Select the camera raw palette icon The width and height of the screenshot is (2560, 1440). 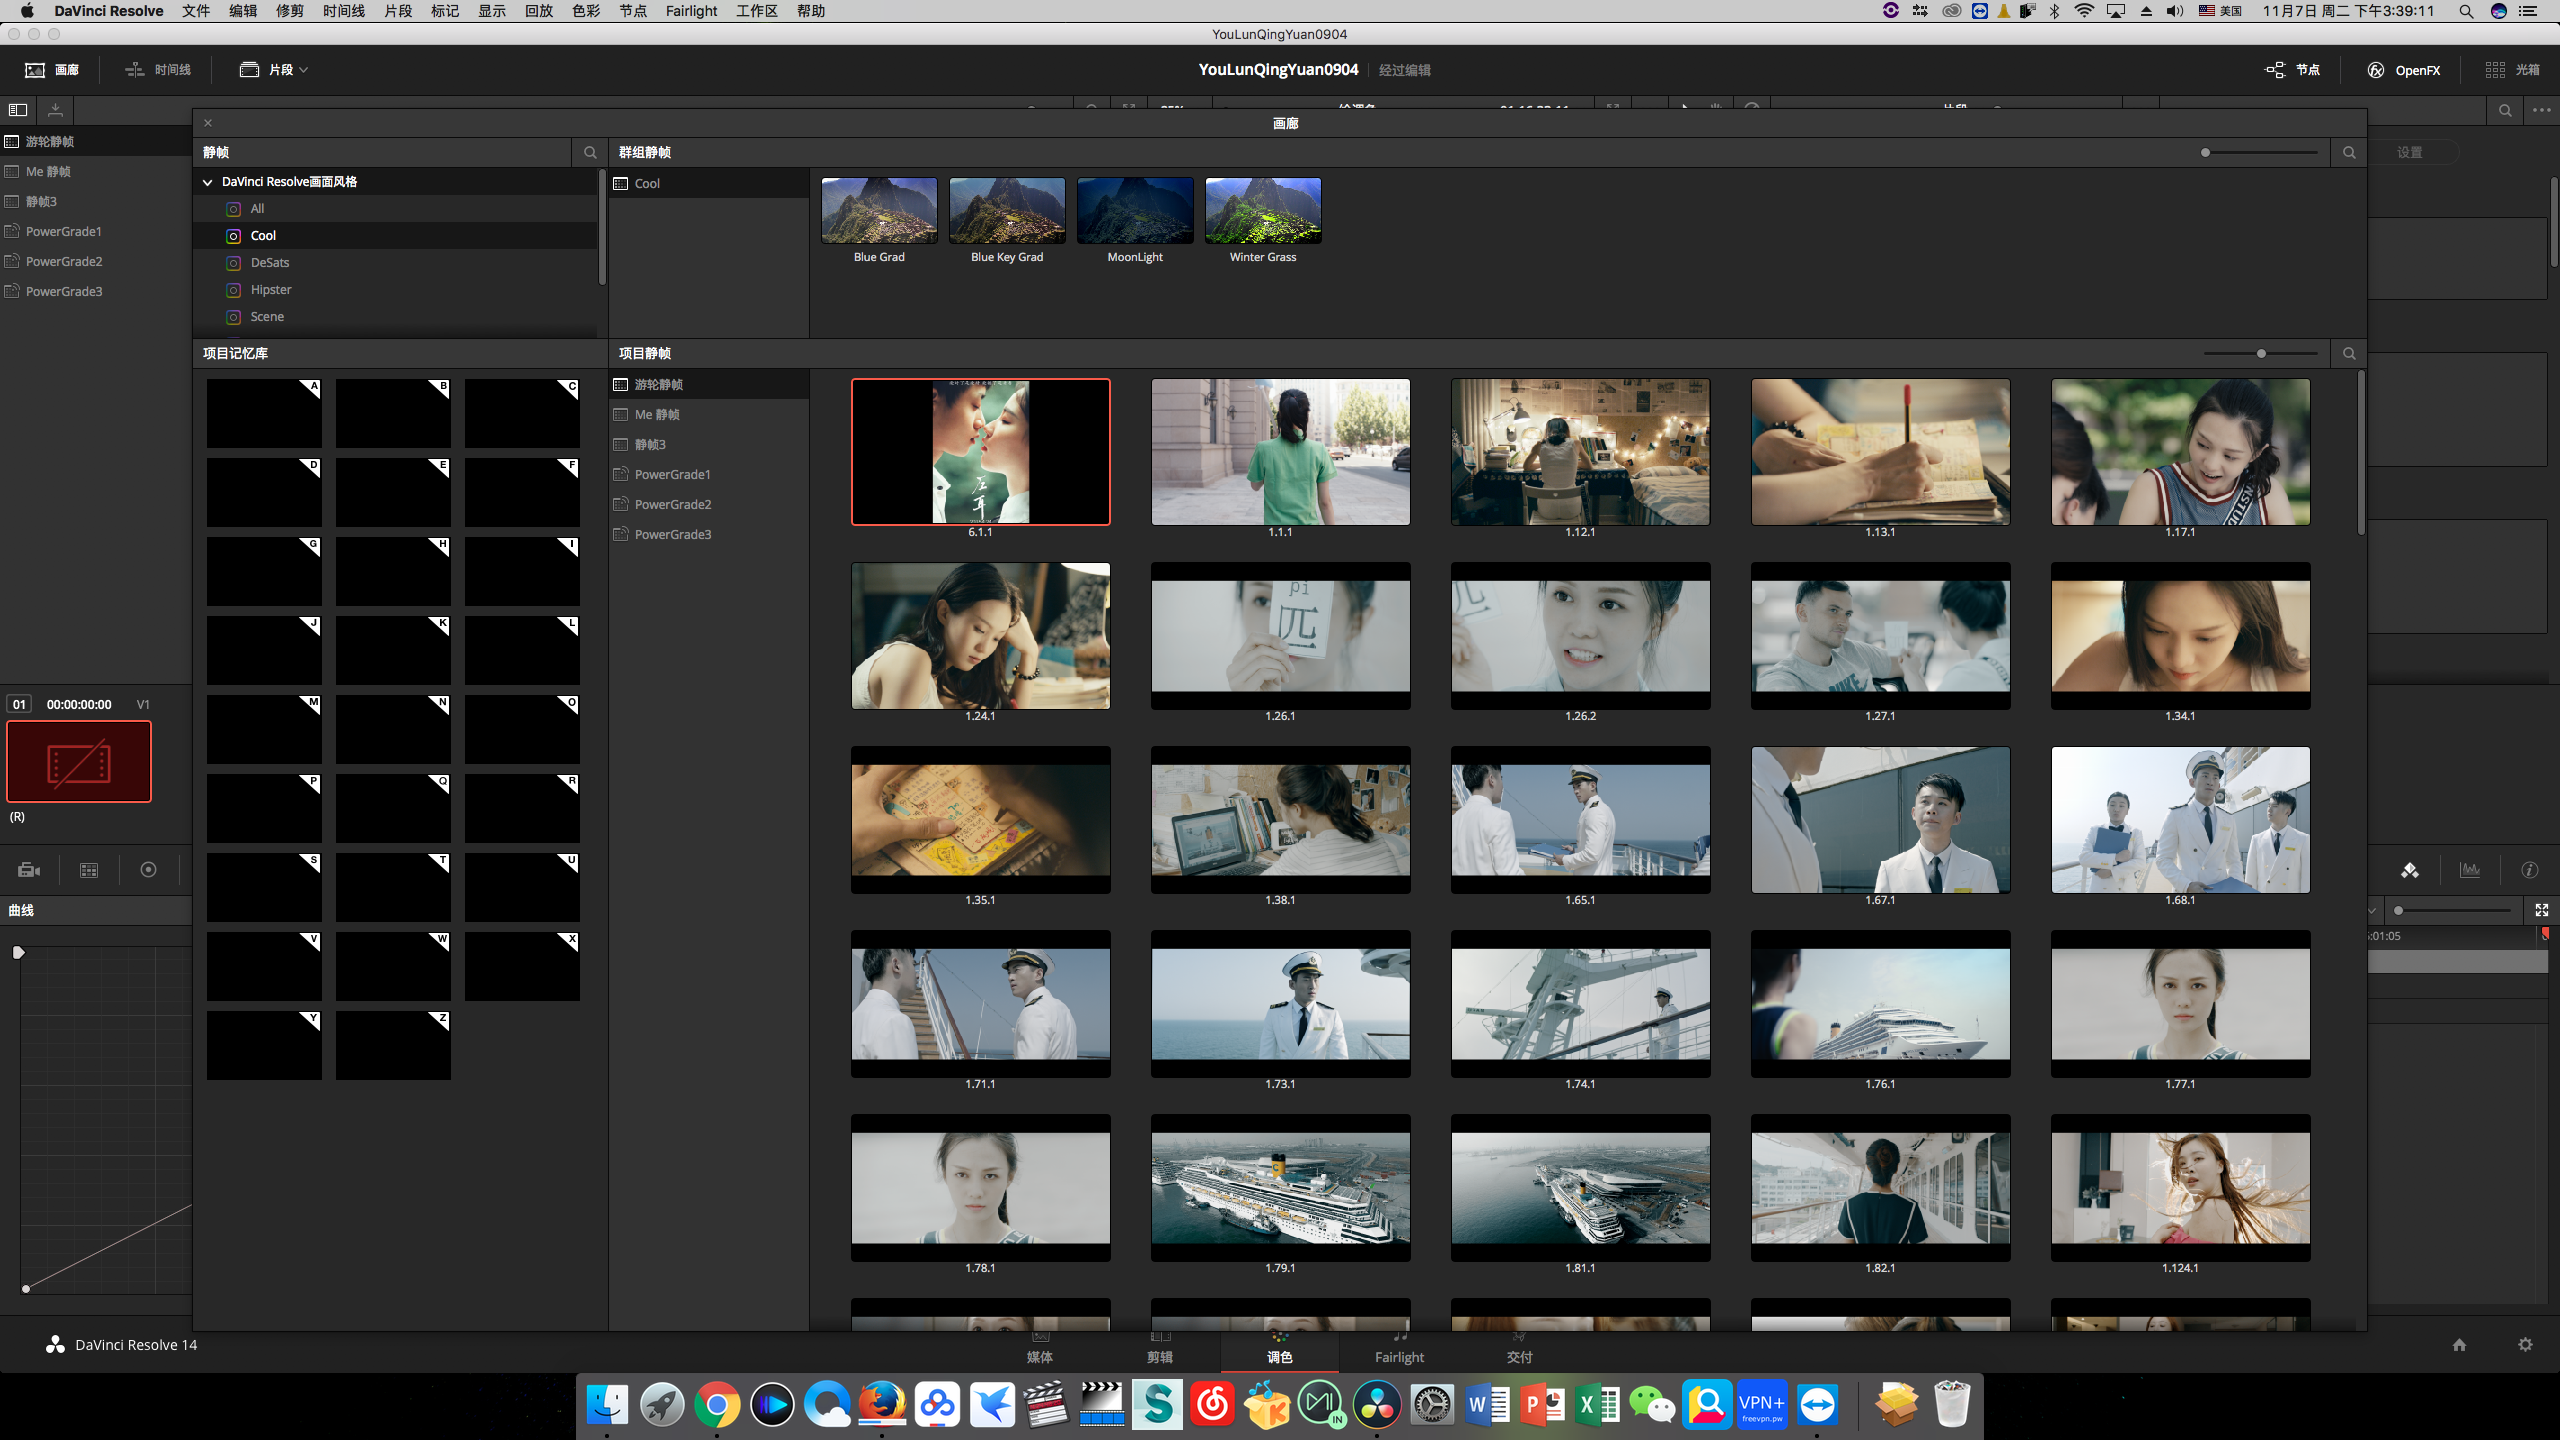[29, 870]
